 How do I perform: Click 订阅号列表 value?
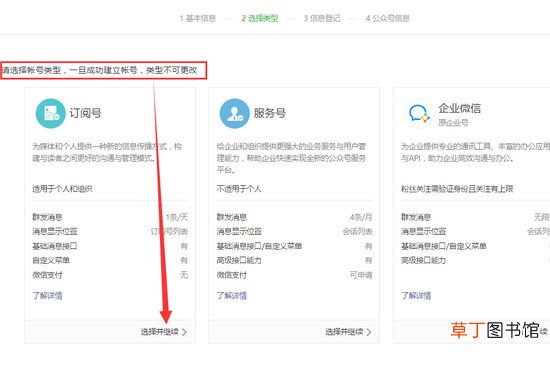click(169, 231)
